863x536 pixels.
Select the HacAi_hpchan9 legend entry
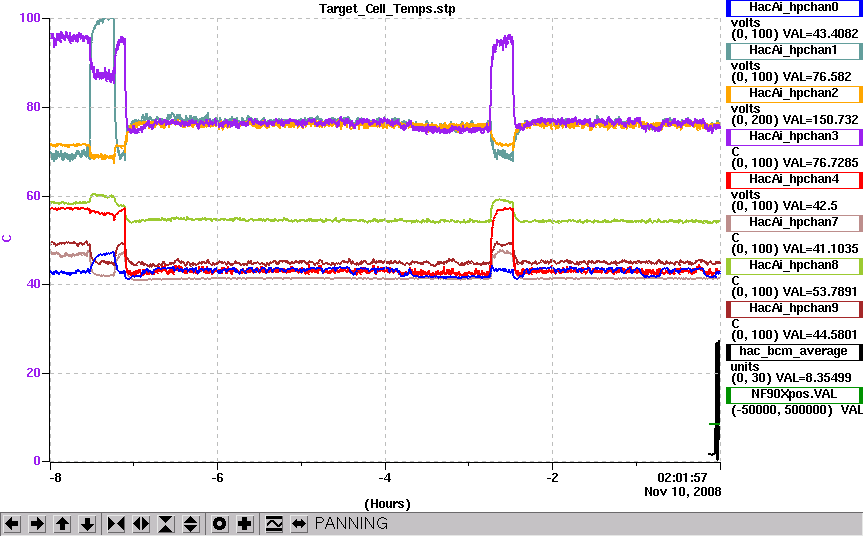(794, 308)
